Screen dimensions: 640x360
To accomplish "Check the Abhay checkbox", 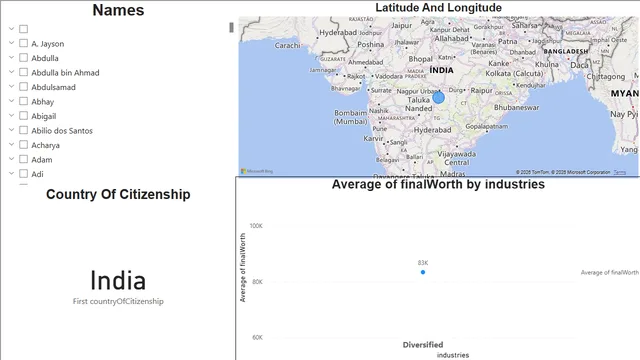I will (24, 101).
